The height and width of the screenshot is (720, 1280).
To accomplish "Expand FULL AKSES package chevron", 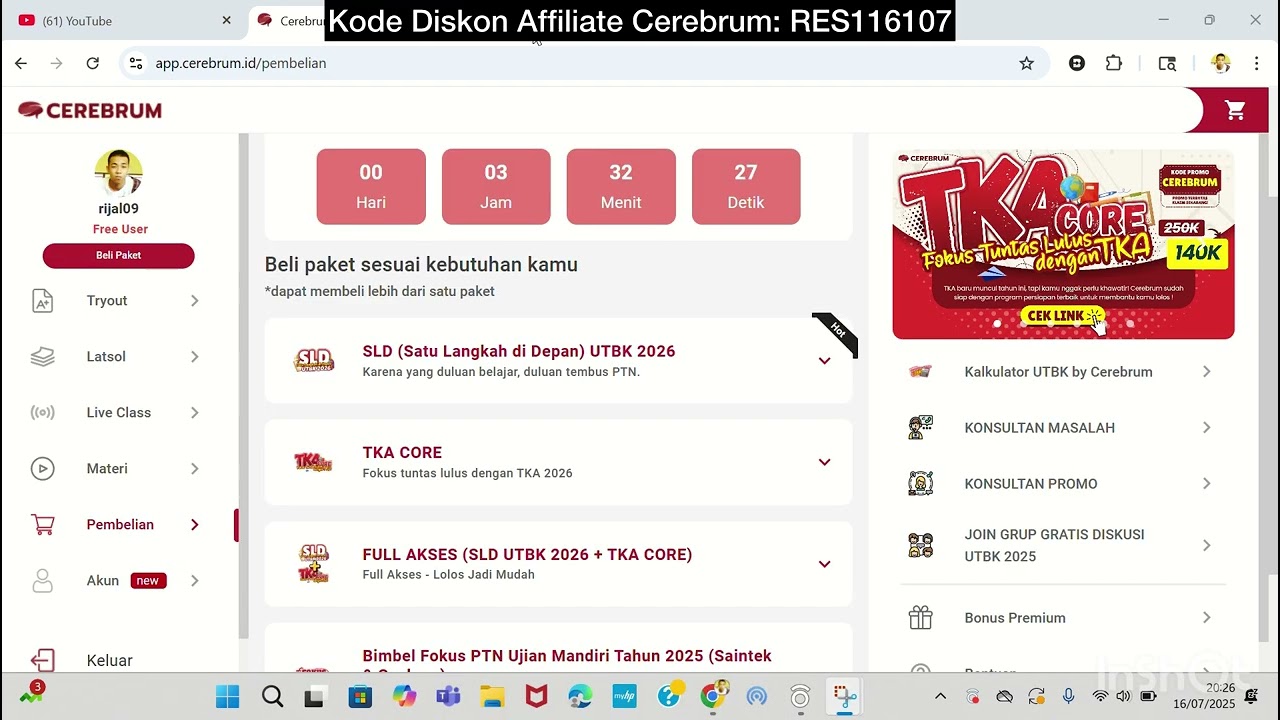I will tap(824, 564).
